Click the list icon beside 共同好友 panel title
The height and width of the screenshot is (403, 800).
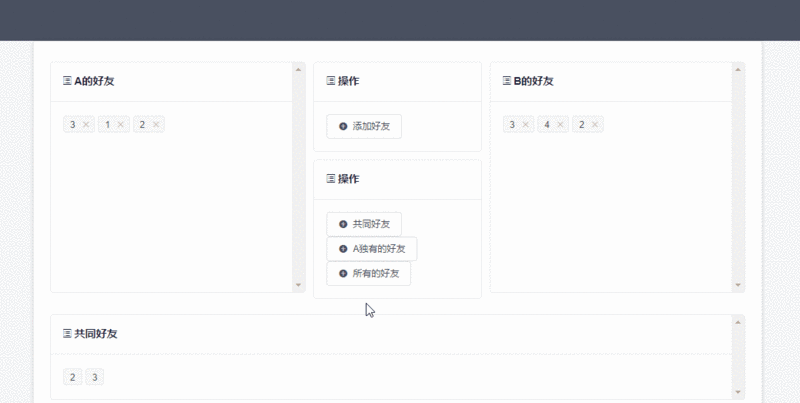coord(67,334)
